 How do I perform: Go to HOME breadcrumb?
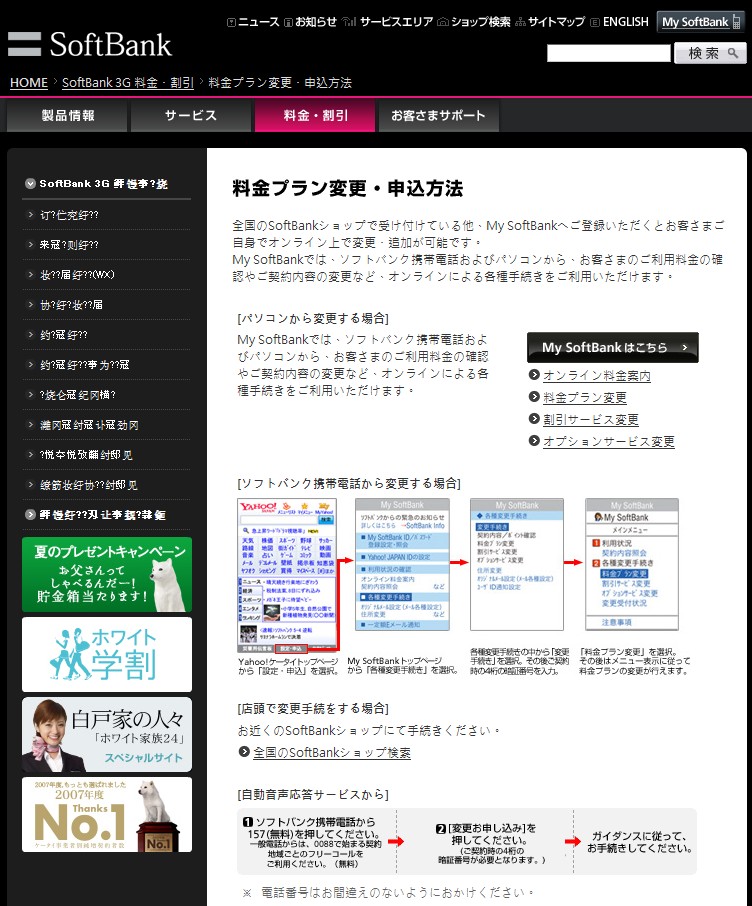29,83
